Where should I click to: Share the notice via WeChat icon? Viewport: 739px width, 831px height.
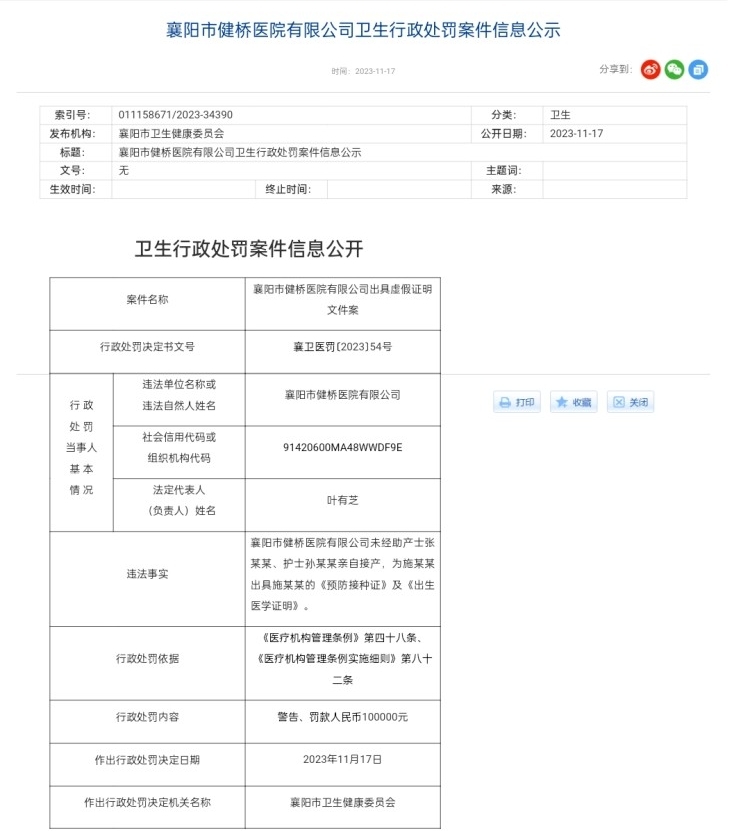(674, 70)
